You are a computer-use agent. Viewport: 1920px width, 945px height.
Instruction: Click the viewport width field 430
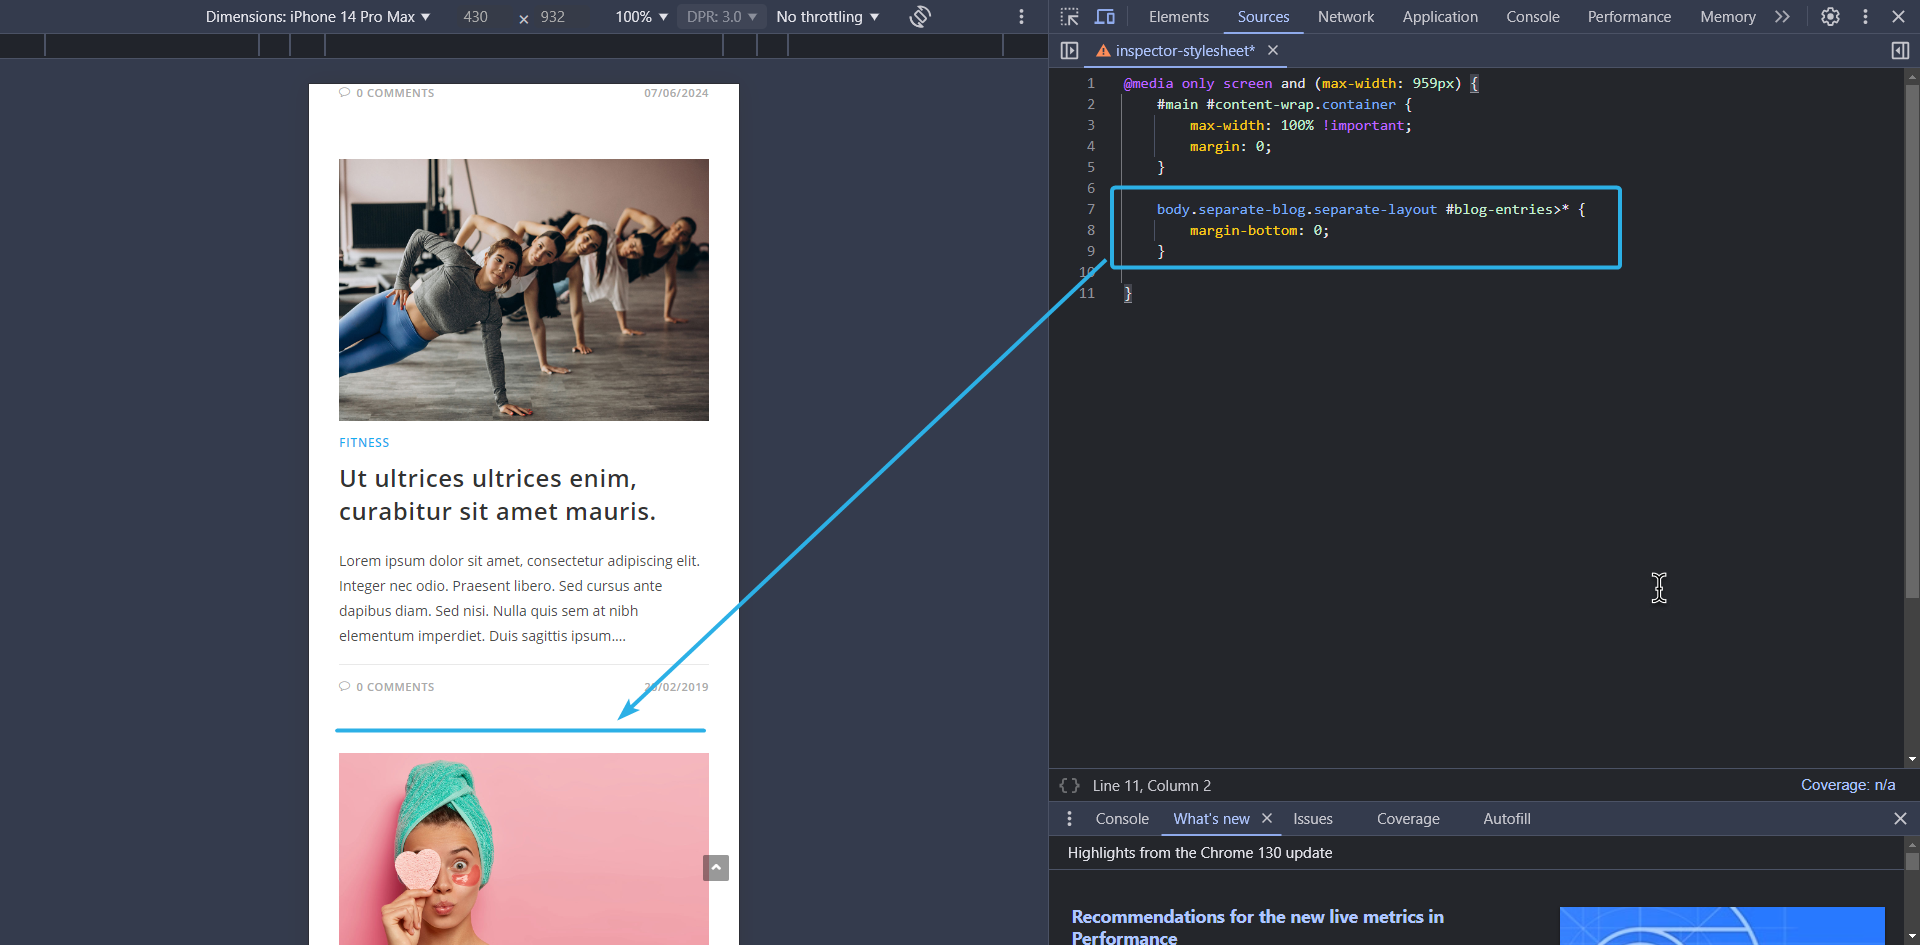pos(476,17)
